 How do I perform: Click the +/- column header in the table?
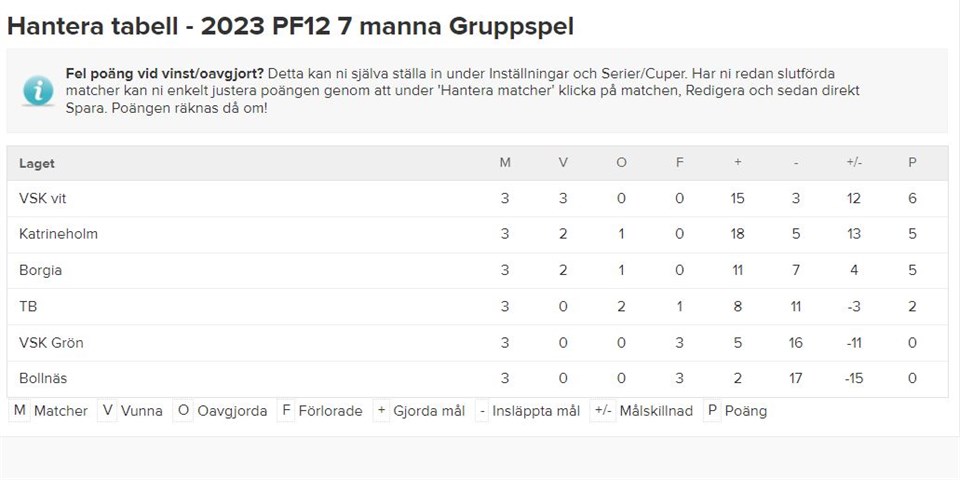[853, 163]
